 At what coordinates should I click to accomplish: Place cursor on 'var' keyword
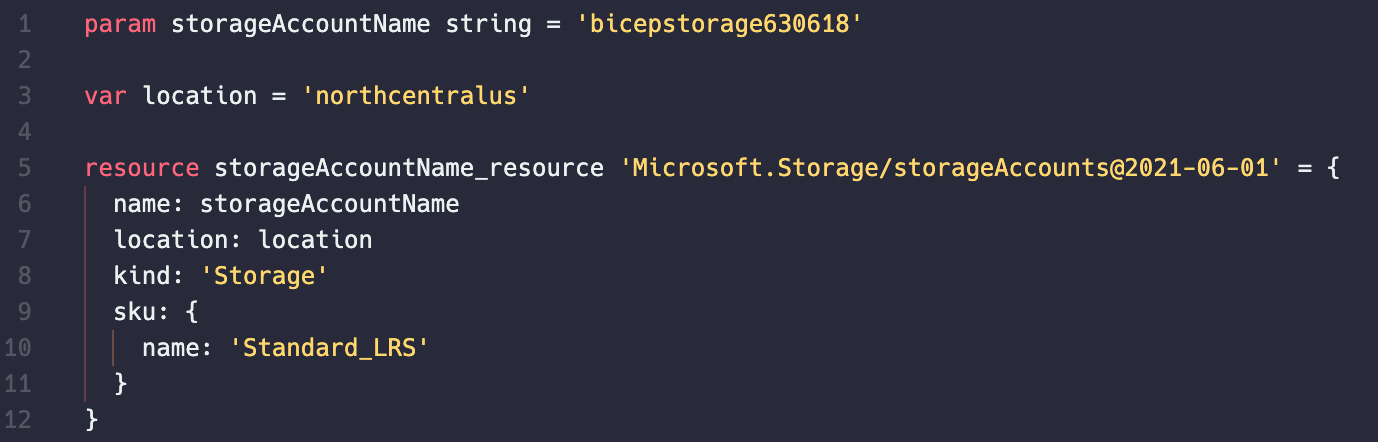point(106,96)
